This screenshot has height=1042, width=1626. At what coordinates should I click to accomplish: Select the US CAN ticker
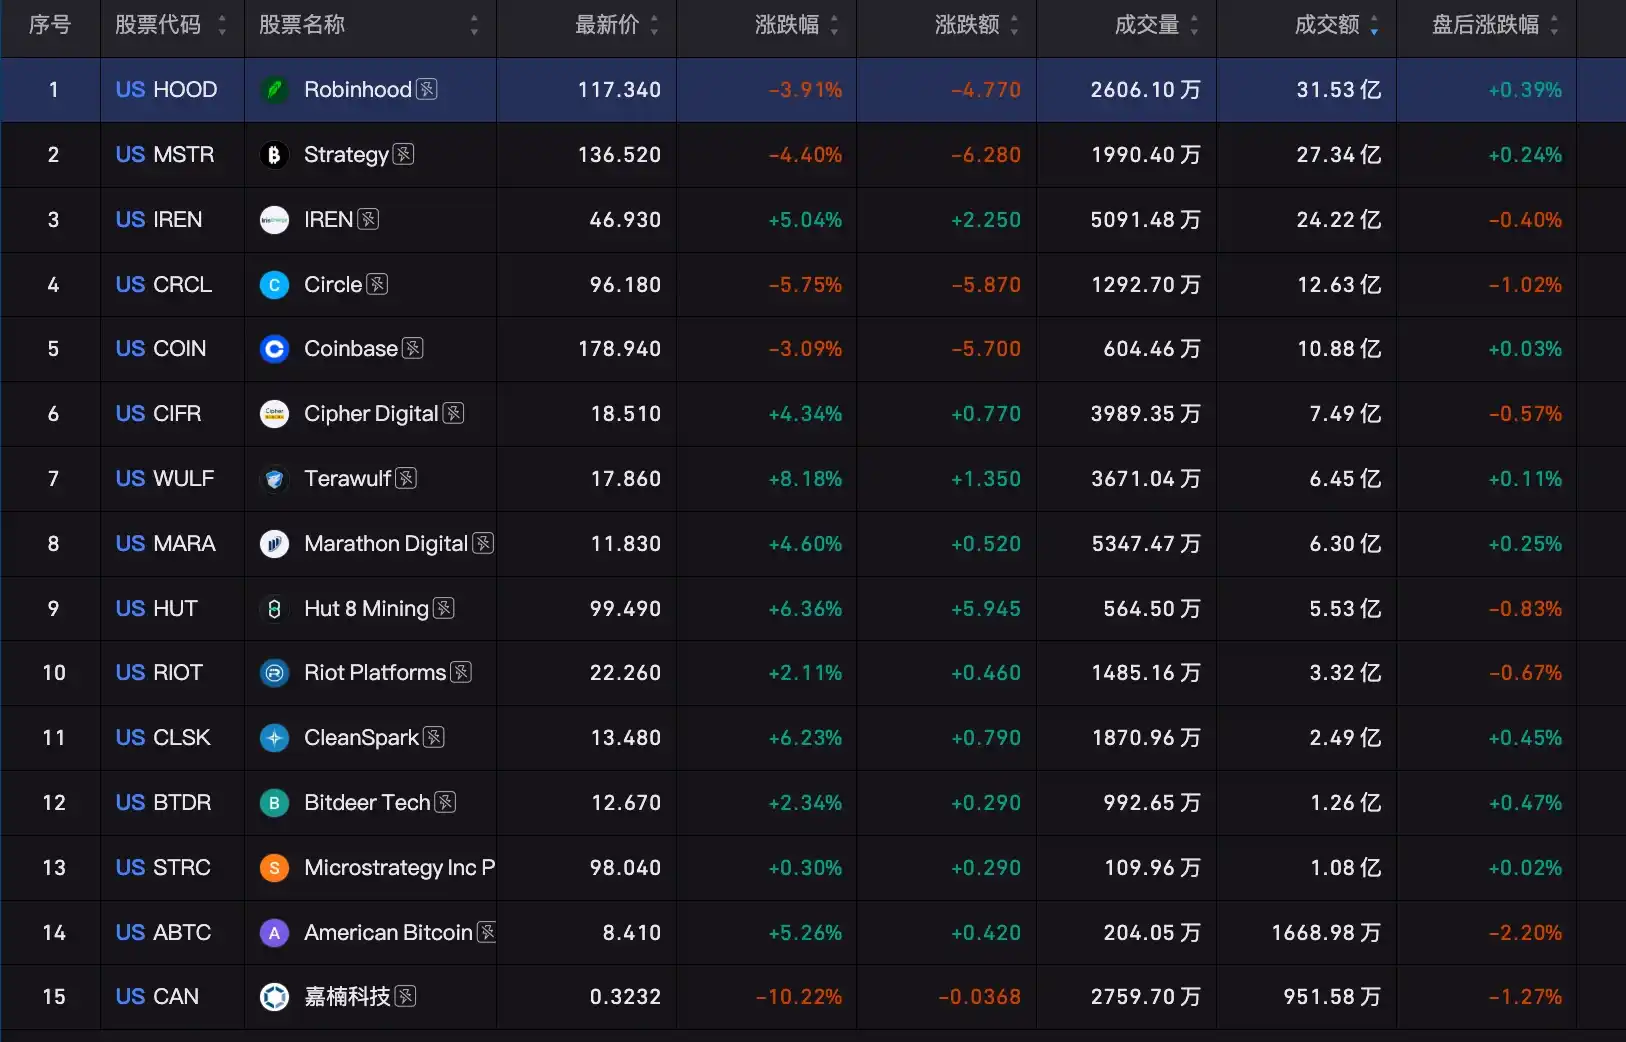[157, 997]
